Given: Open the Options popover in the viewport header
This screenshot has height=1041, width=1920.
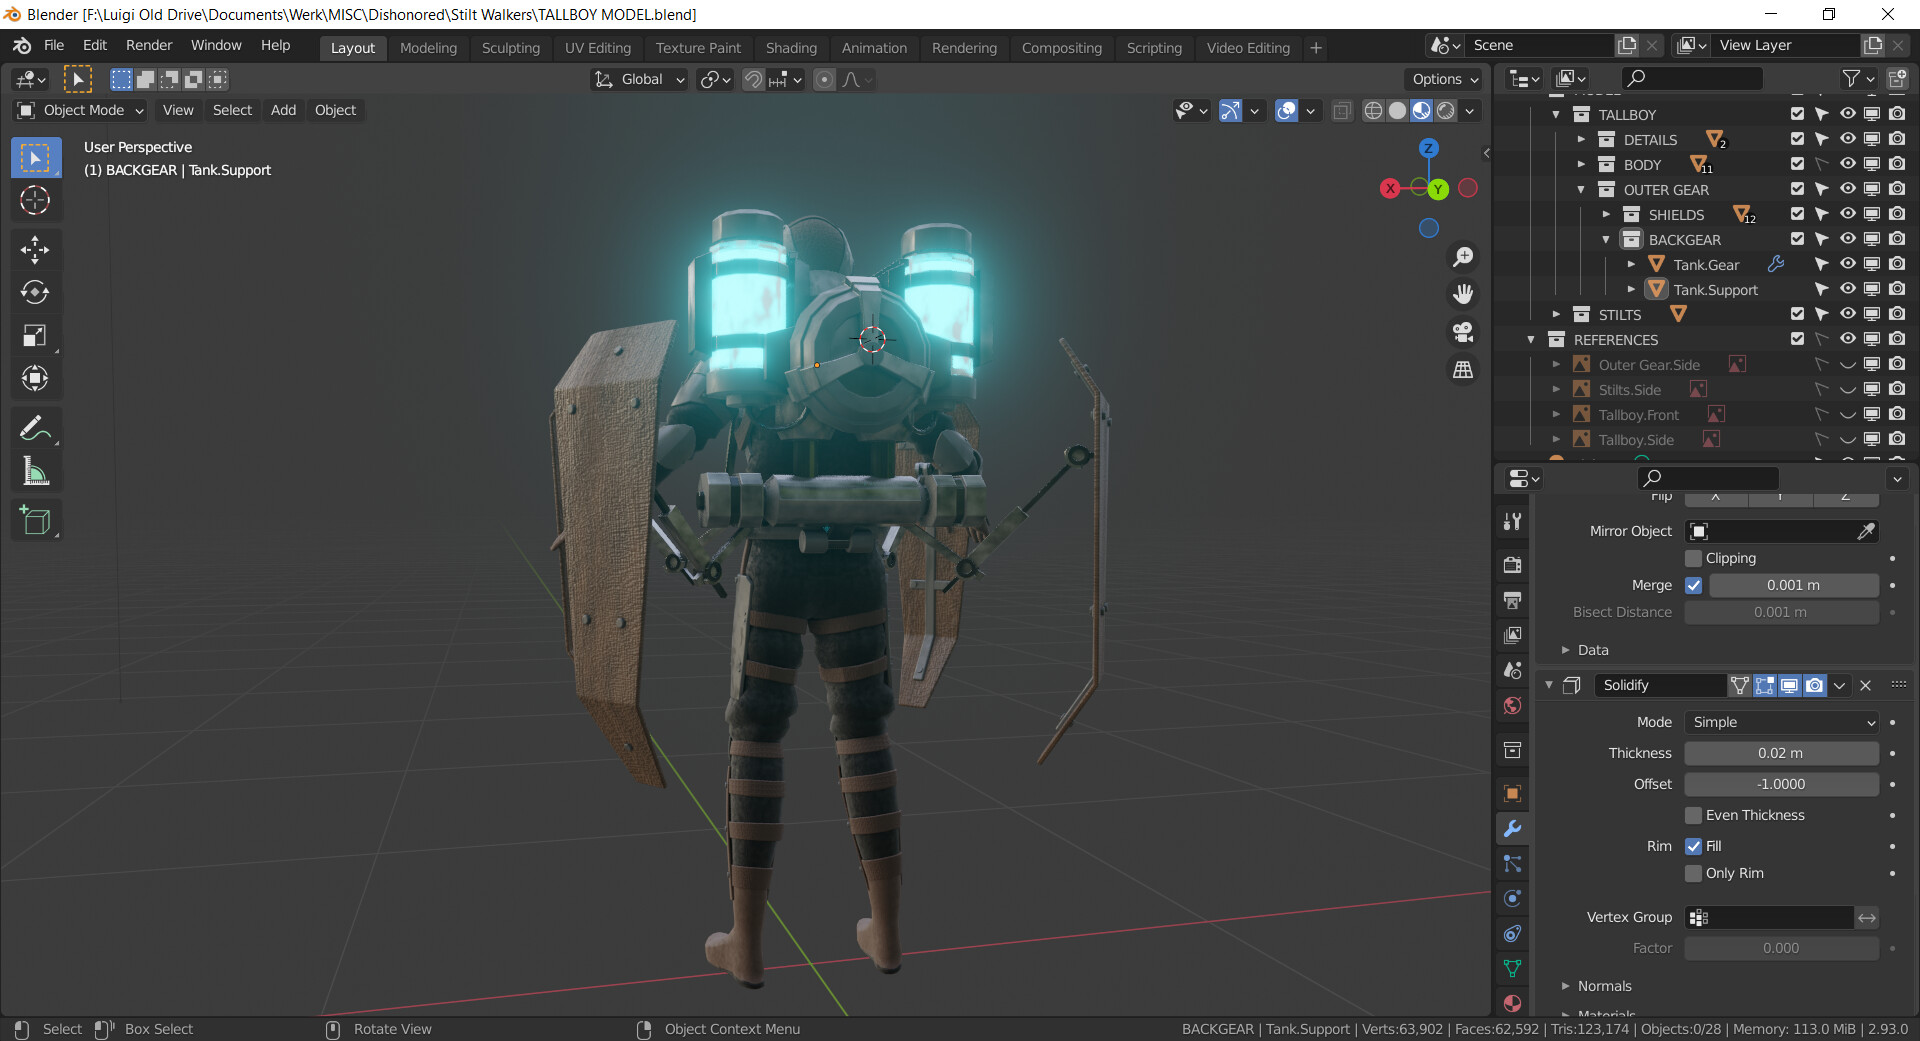Looking at the screenshot, I should (x=1444, y=79).
